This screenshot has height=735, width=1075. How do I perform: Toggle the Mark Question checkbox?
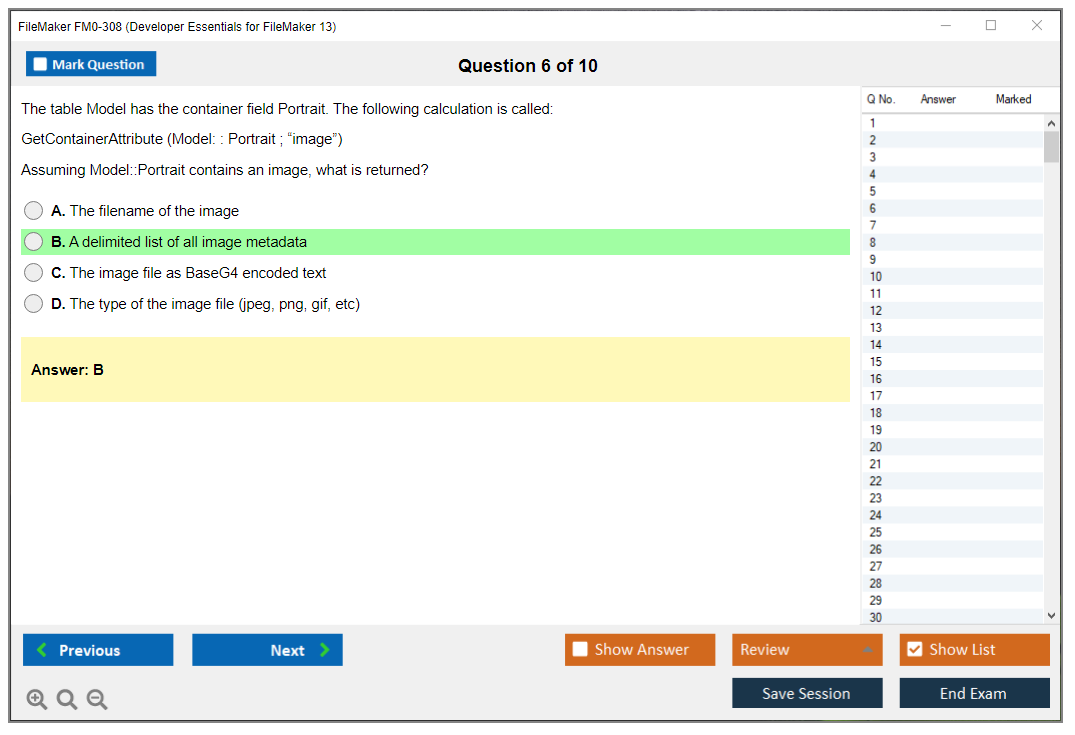pos(41,64)
